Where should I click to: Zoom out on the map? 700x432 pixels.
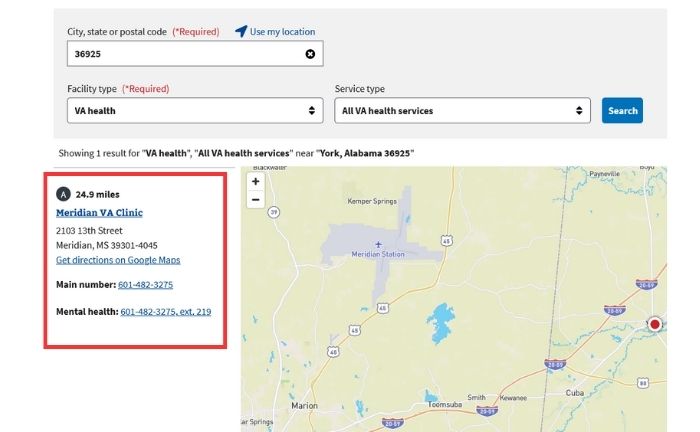pos(256,199)
